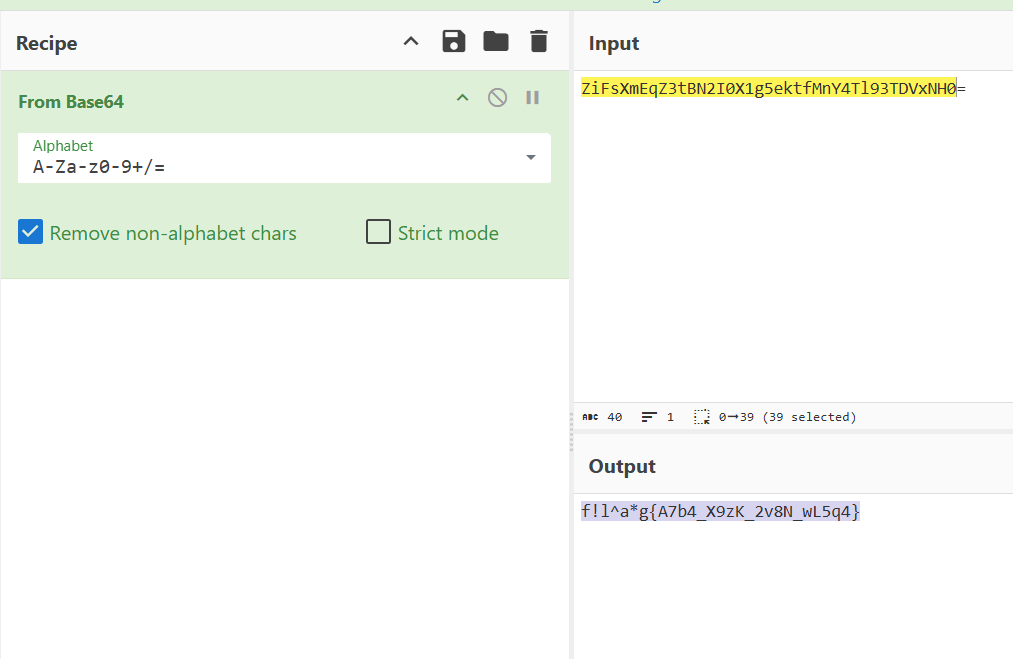Image resolution: width=1013 pixels, height=659 pixels.
Task: Click the Input panel heading
Action: pyautogui.click(x=614, y=43)
